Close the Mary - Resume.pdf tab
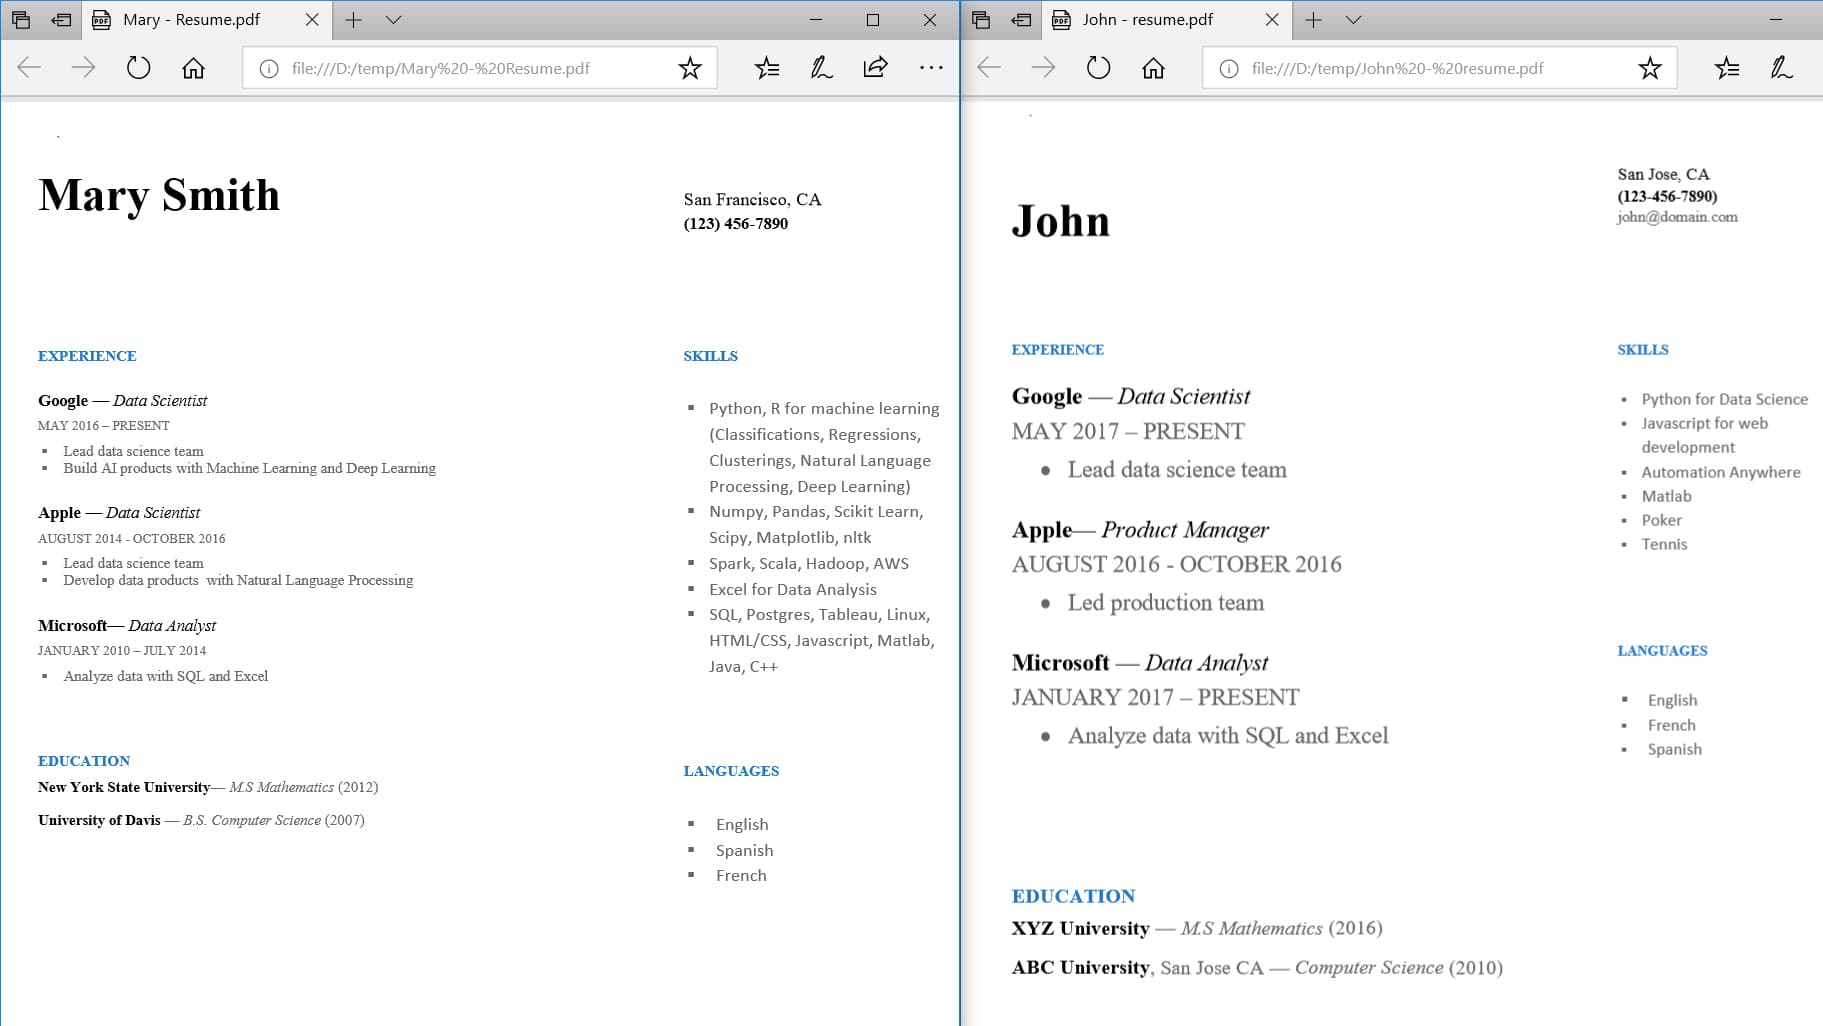The image size is (1823, 1026). coord(312,19)
